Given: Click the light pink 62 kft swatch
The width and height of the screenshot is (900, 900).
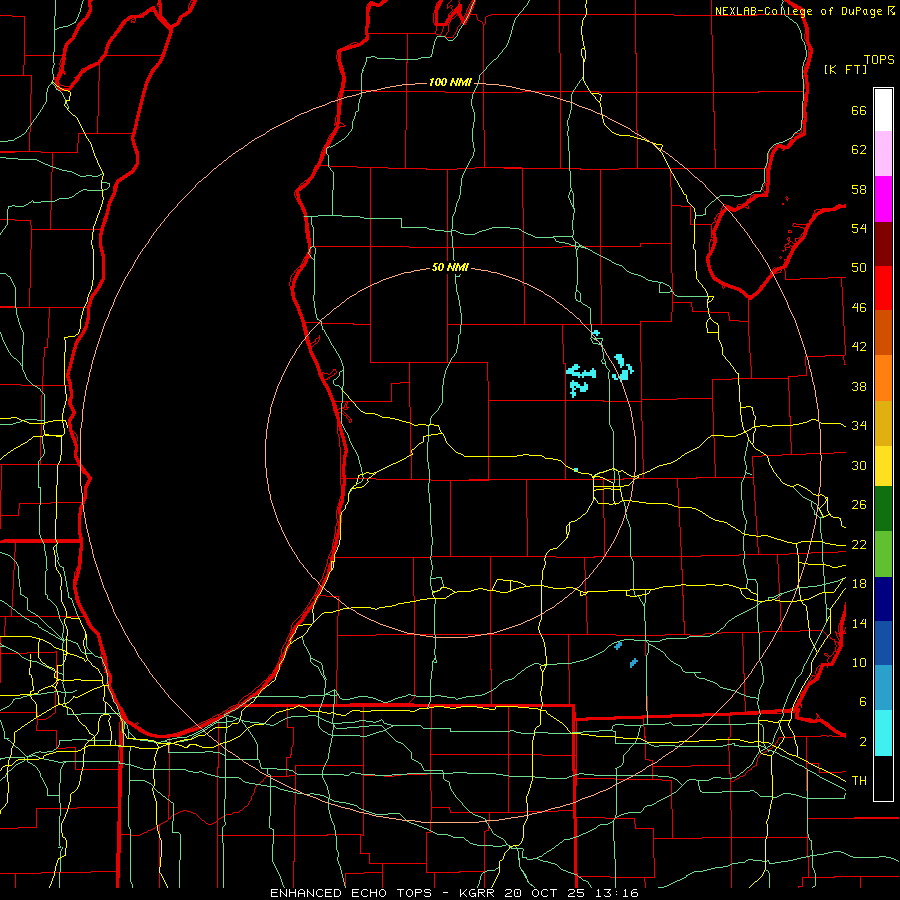Looking at the screenshot, I should [883, 154].
